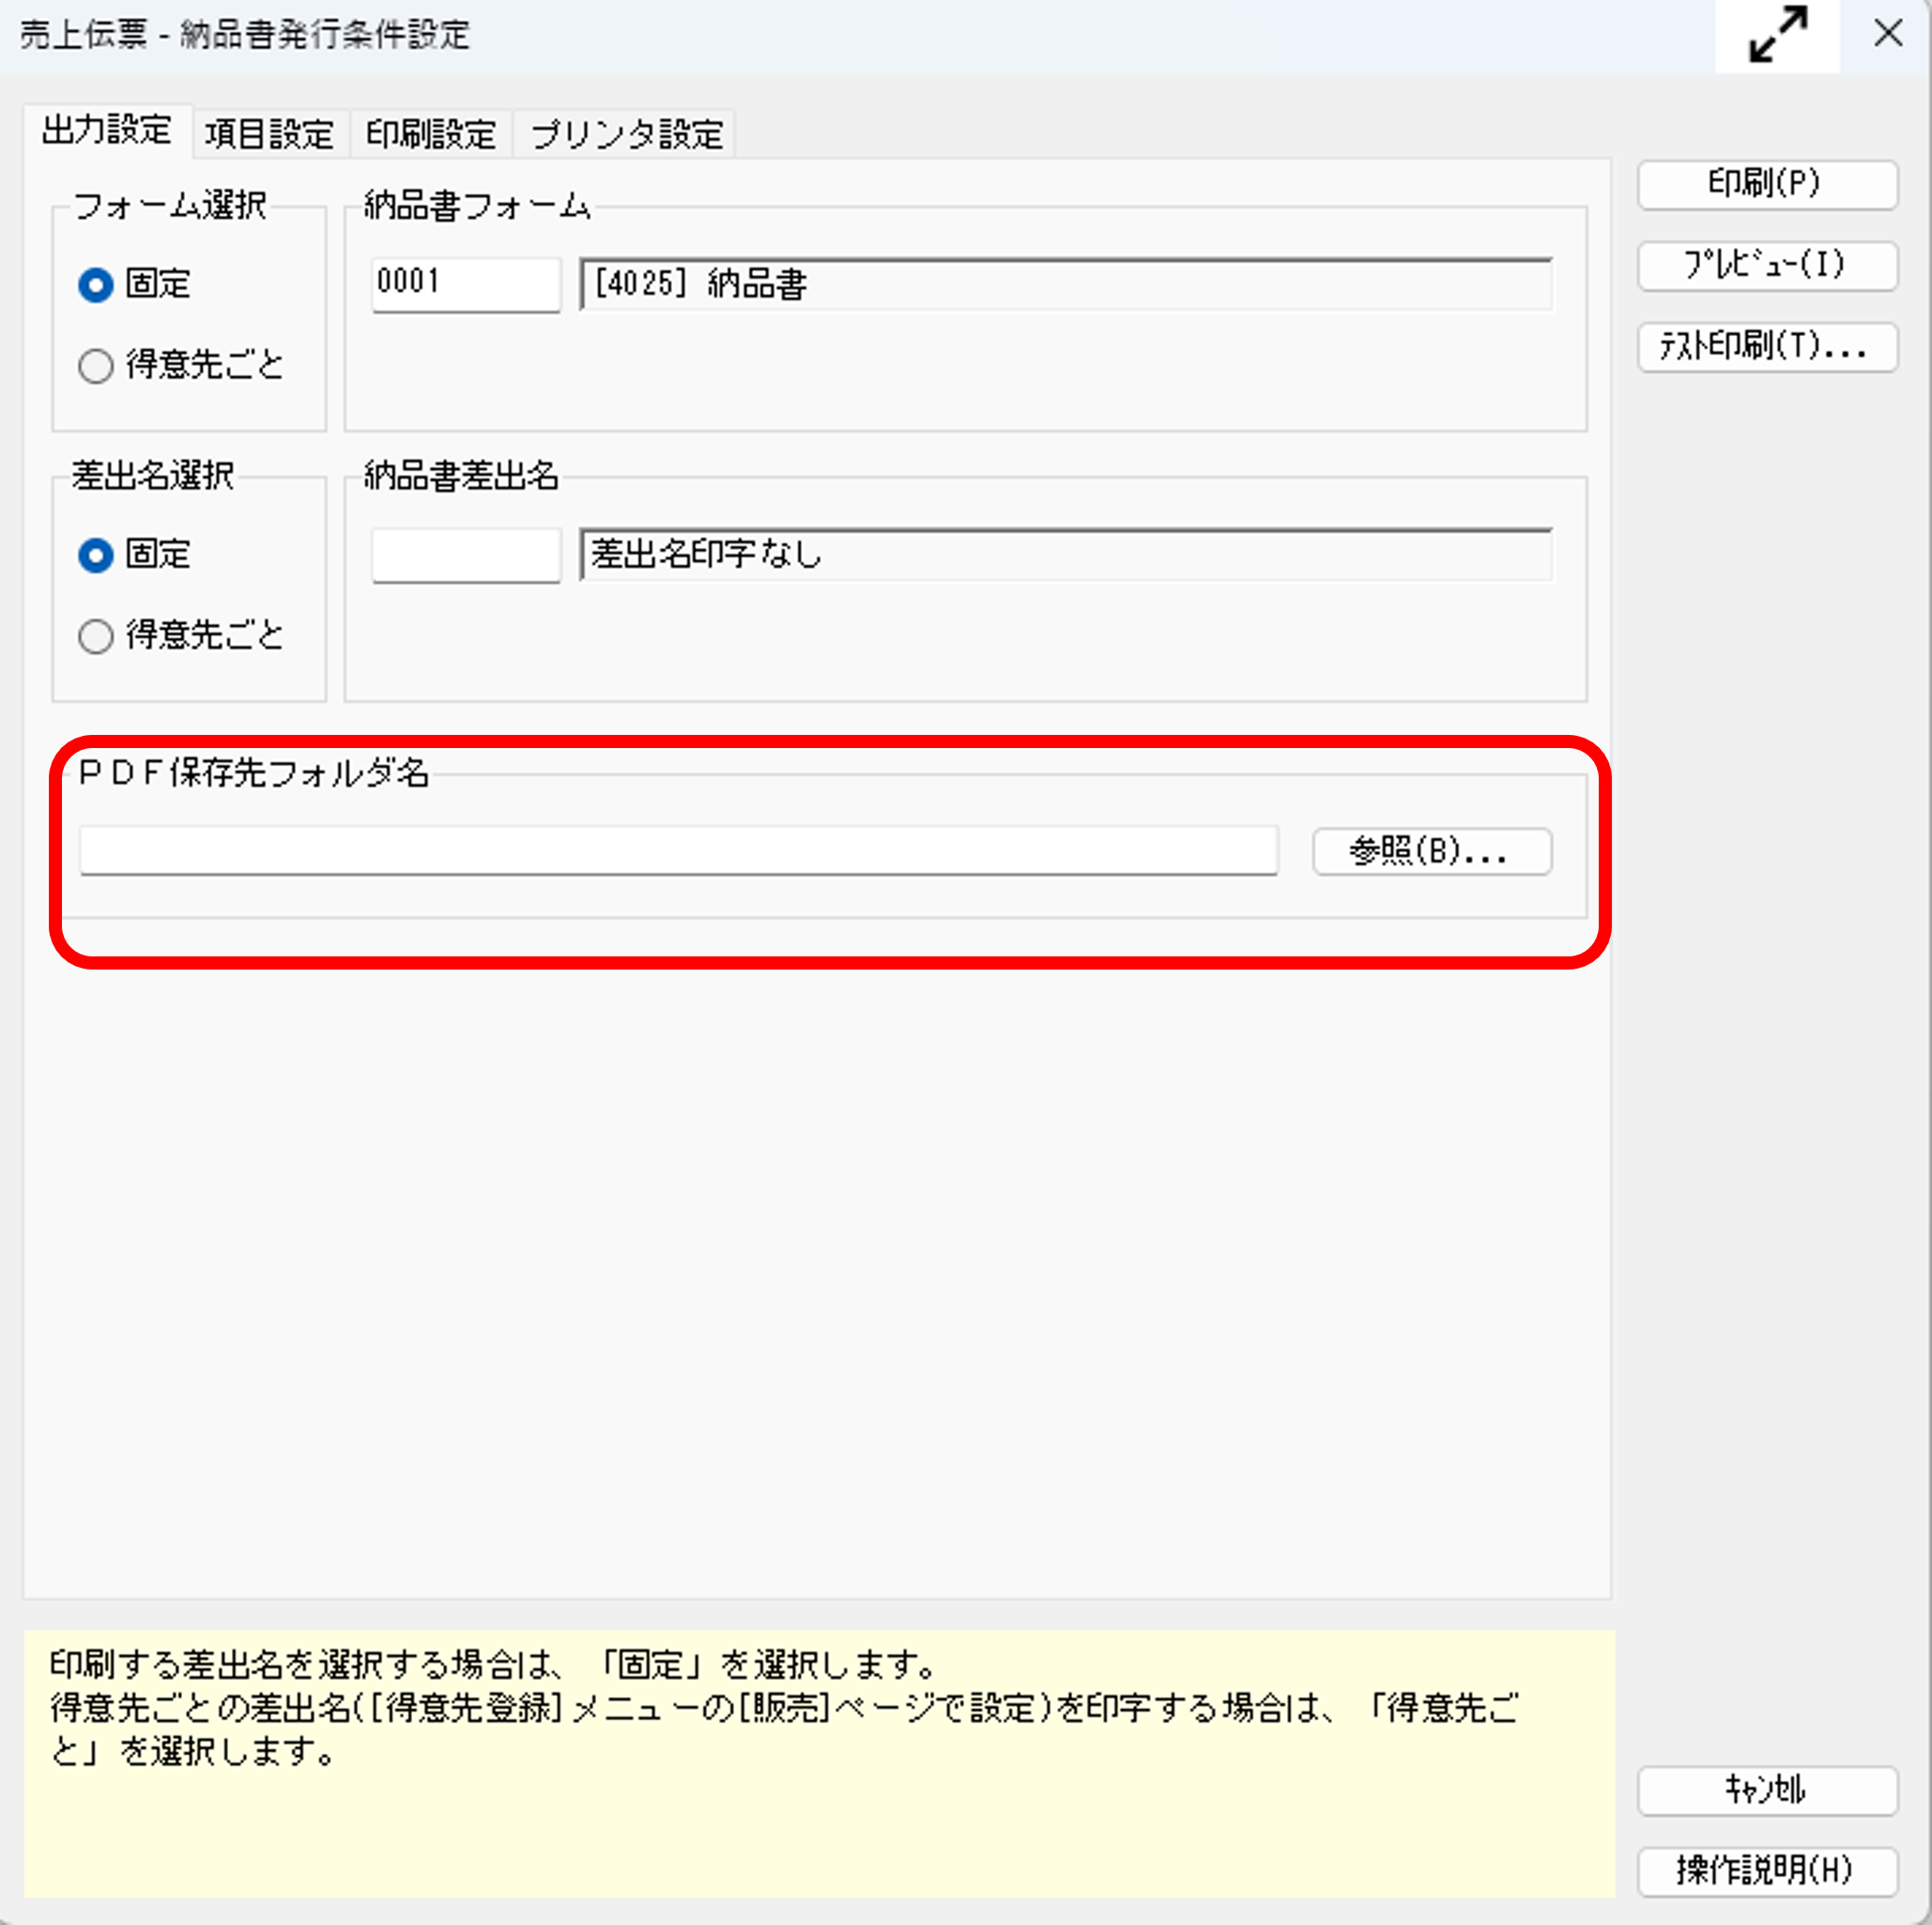
Task: Click the 参照(B)... browse button
Action: [x=1432, y=851]
